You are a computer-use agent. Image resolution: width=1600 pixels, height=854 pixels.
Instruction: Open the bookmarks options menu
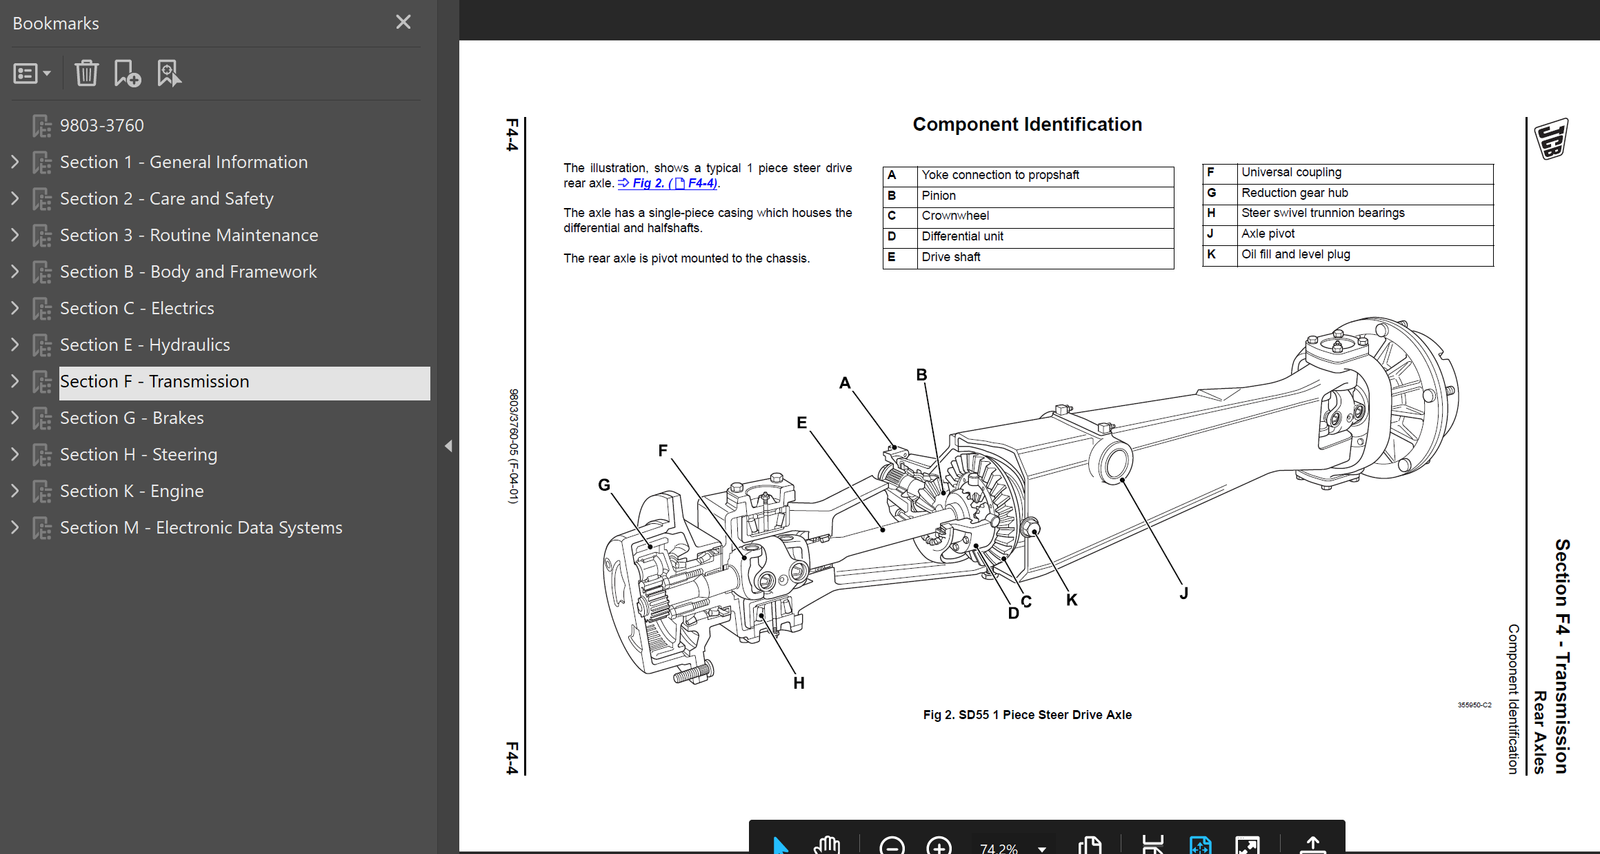pos(32,73)
